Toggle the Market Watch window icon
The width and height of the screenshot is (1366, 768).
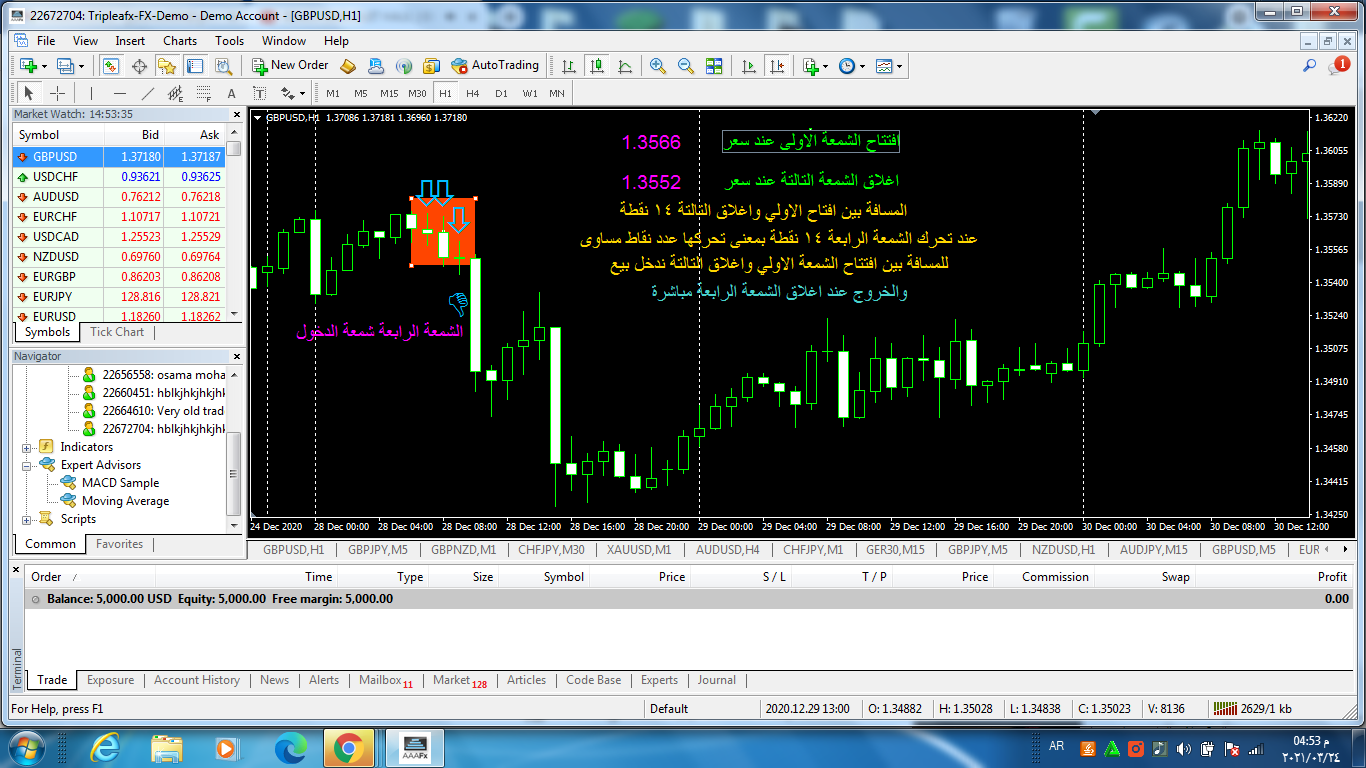pos(111,66)
